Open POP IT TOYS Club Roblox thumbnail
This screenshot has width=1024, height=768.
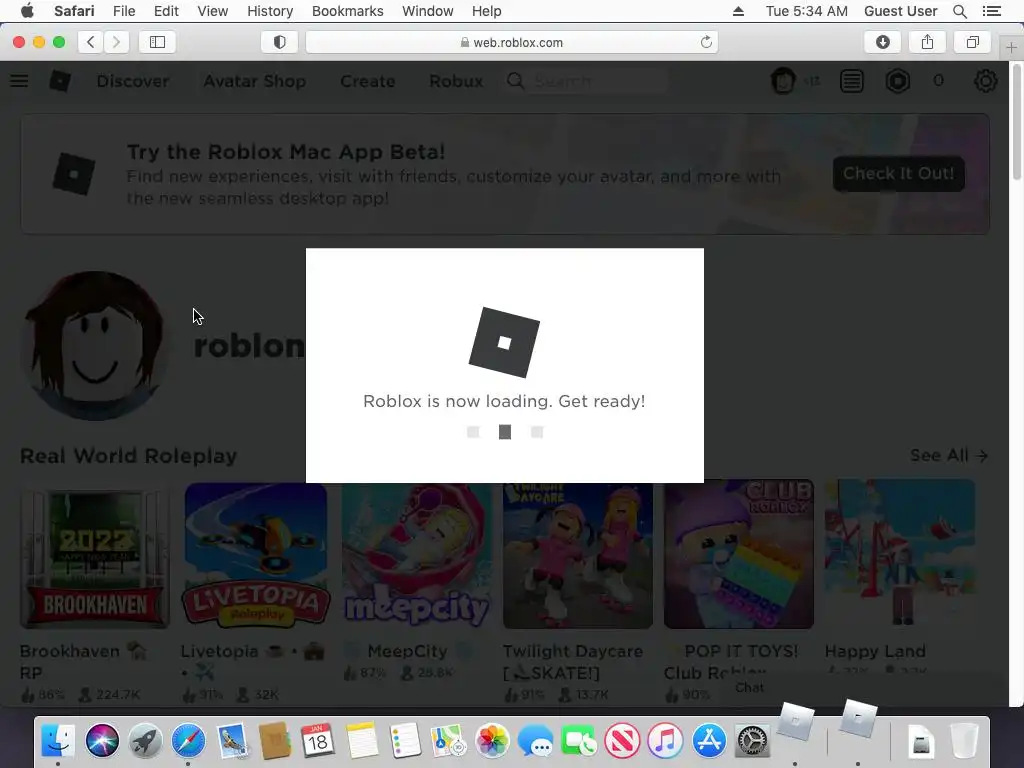(739, 554)
